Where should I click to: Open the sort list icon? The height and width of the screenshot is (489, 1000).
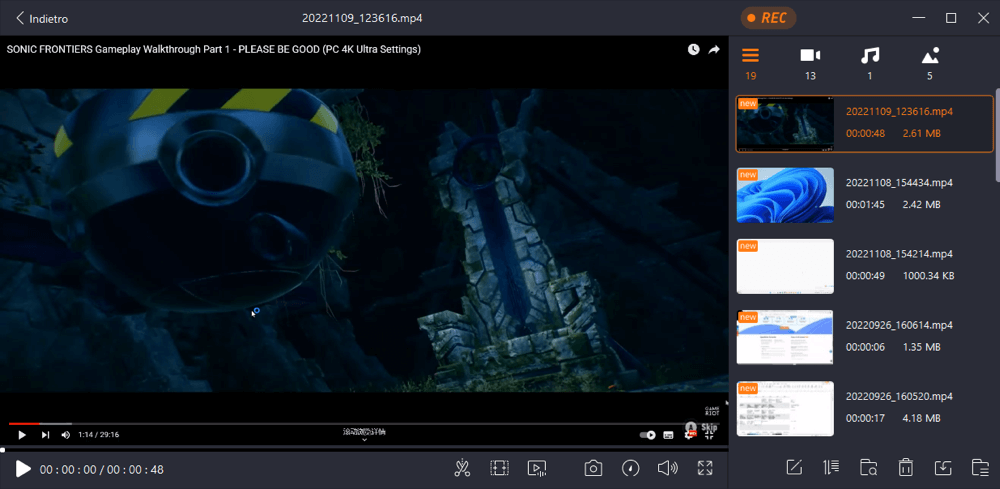pos(831,467)
